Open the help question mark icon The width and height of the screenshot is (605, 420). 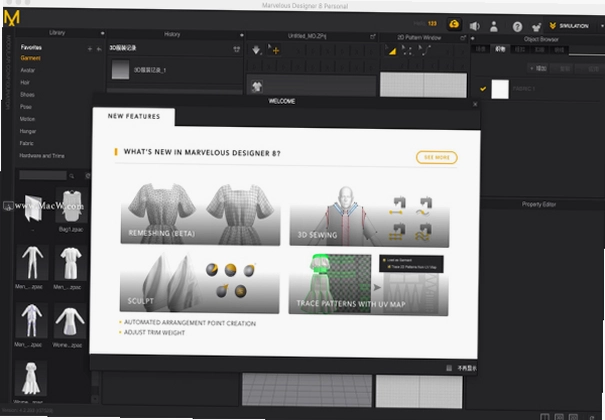pos(517,27)
